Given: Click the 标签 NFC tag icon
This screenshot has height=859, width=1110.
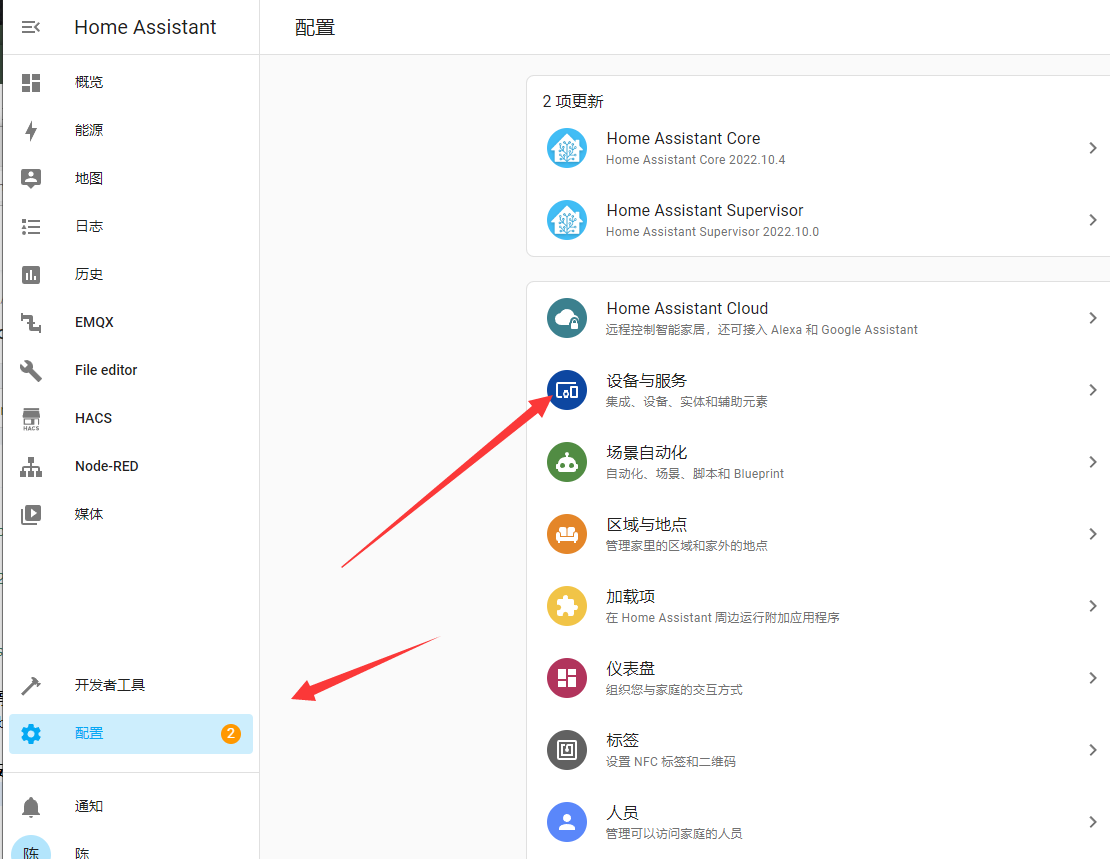Looking at the screenshot, I should (x=566, y=750).
